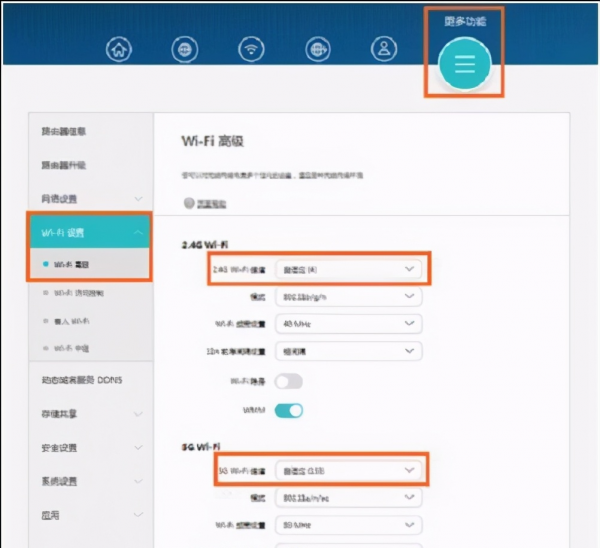
Task: Toggle the Wi-Fi 隐身 switch
Action: tap(289, 382)
